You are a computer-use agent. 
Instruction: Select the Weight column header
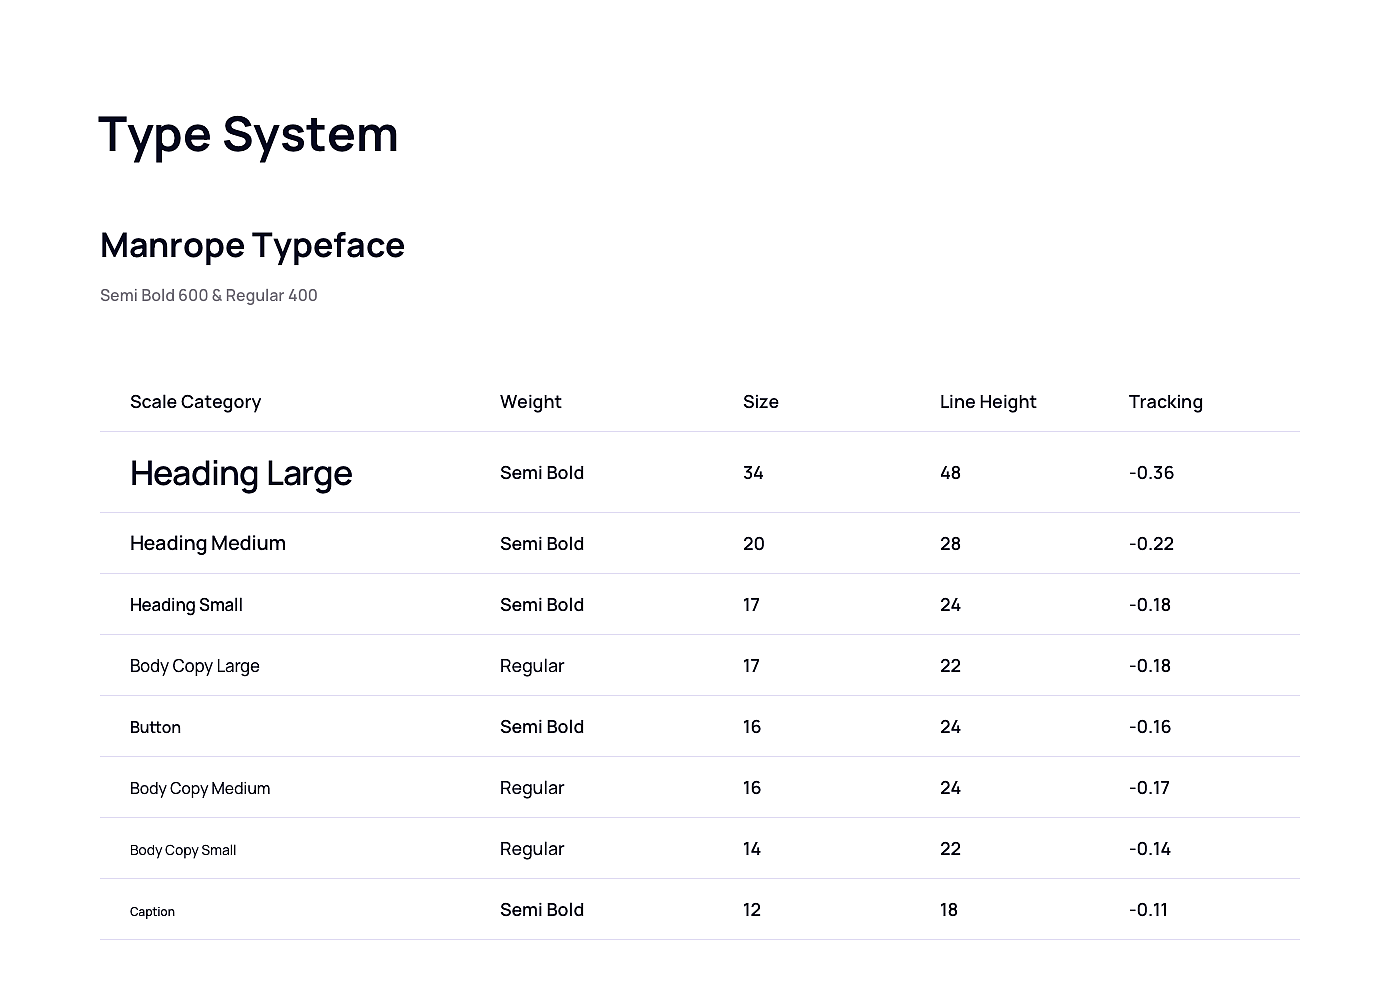point(530,402)
